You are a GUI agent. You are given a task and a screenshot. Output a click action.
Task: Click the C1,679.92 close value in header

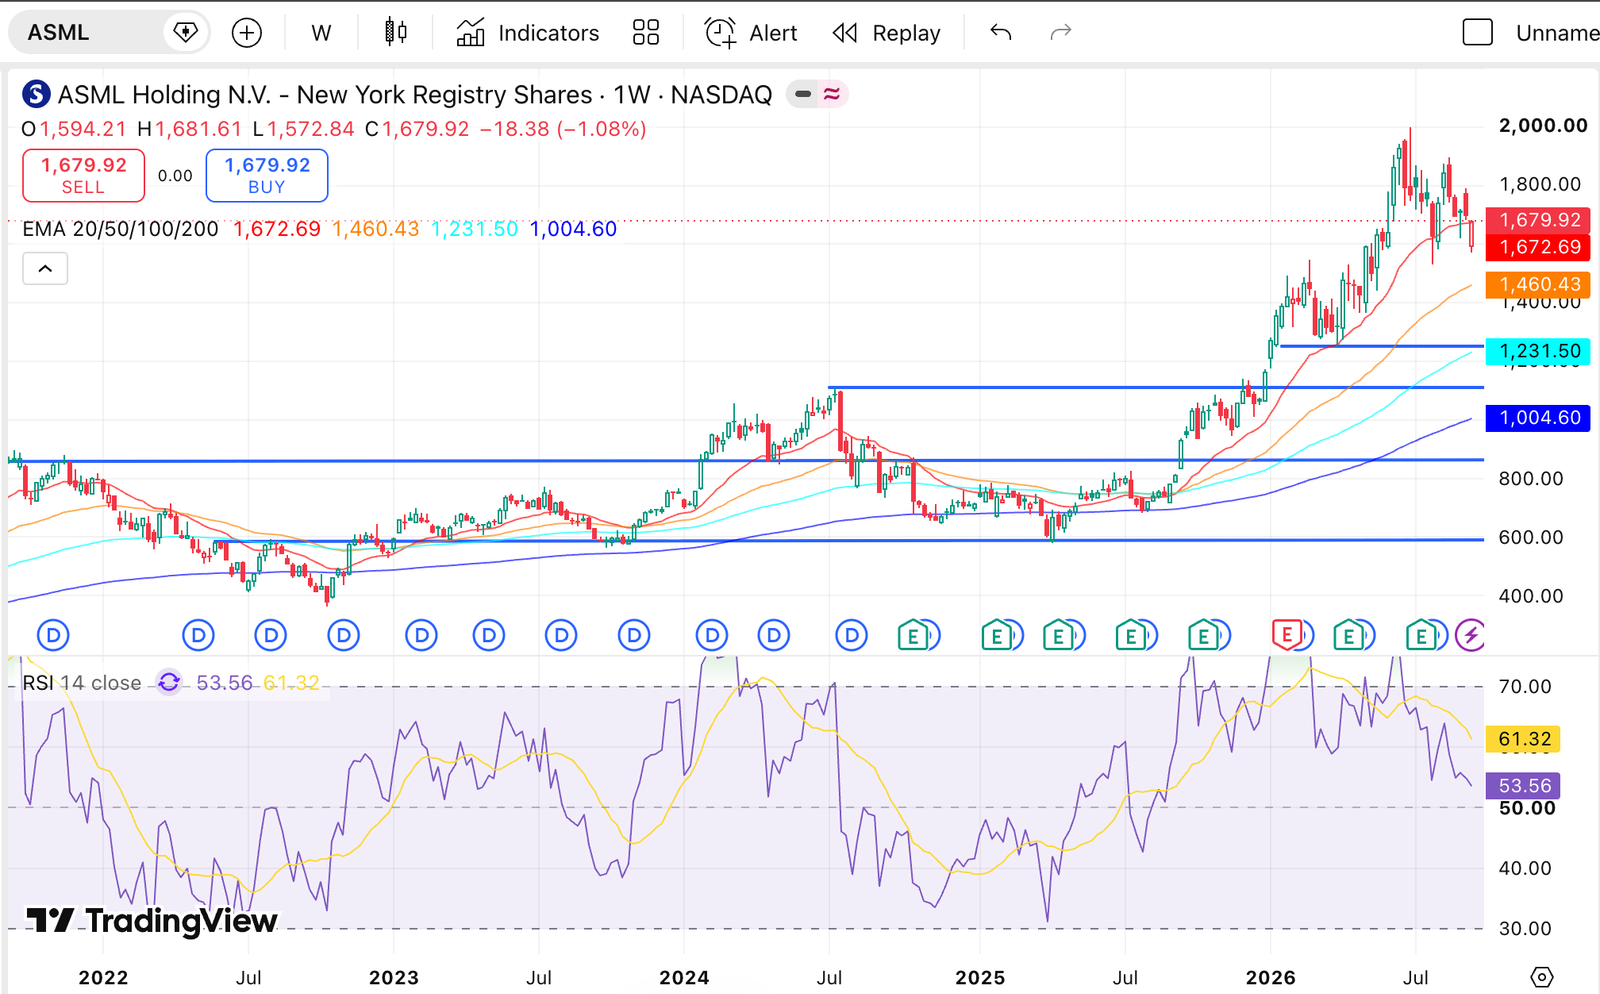coord(417,129)
